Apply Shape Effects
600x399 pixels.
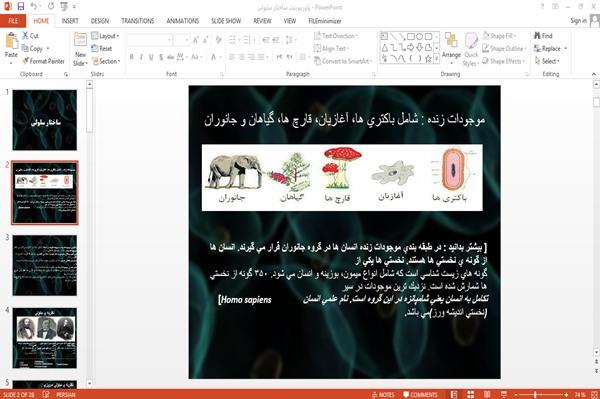point(504,61)
